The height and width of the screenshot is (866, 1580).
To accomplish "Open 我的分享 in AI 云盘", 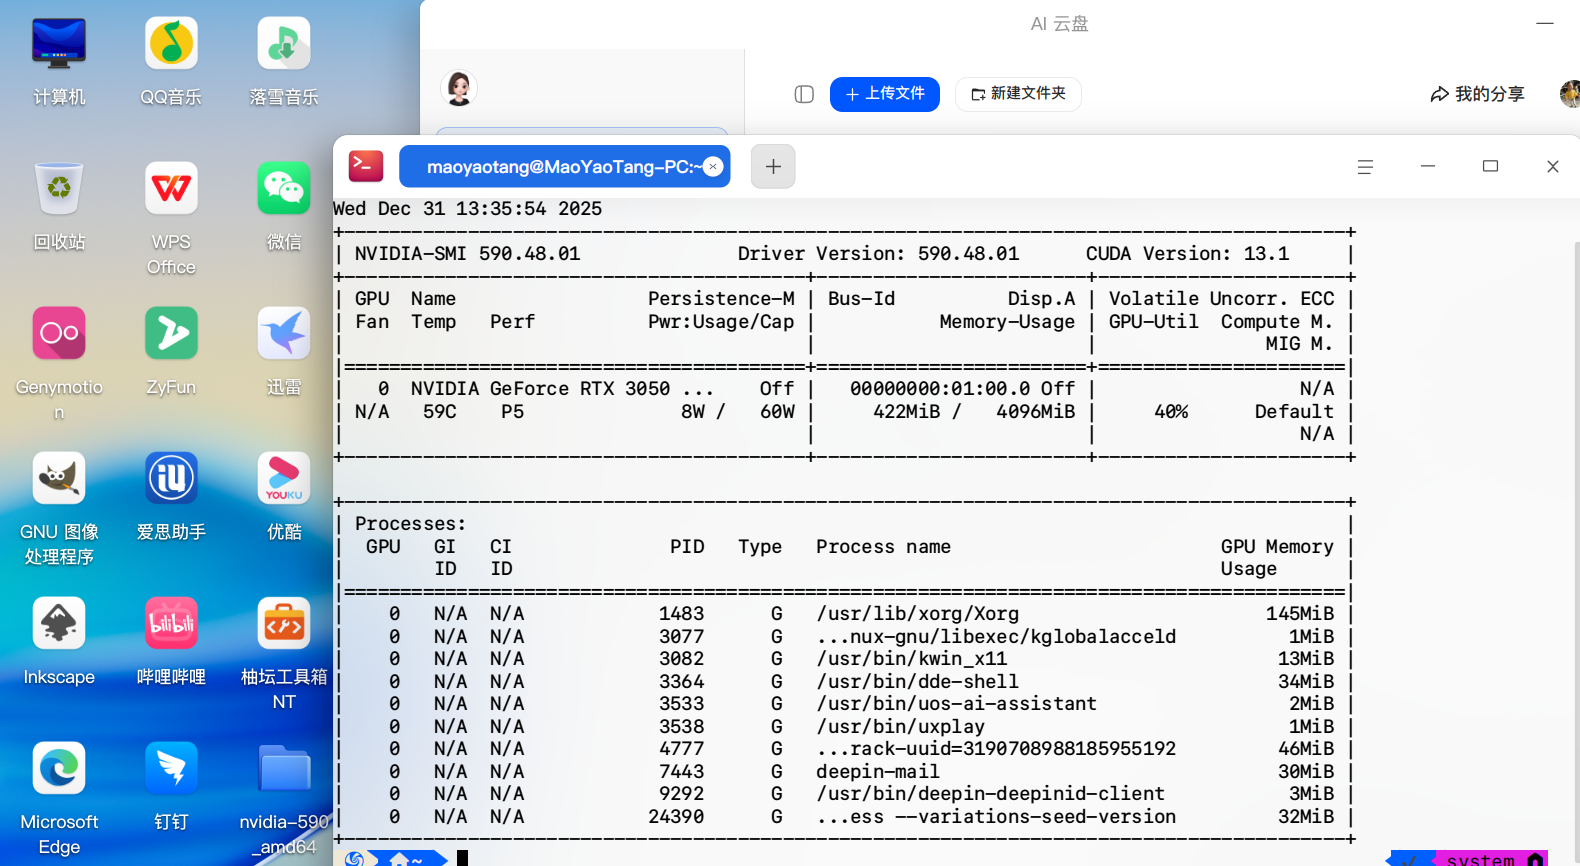I will click(1477, 94).
